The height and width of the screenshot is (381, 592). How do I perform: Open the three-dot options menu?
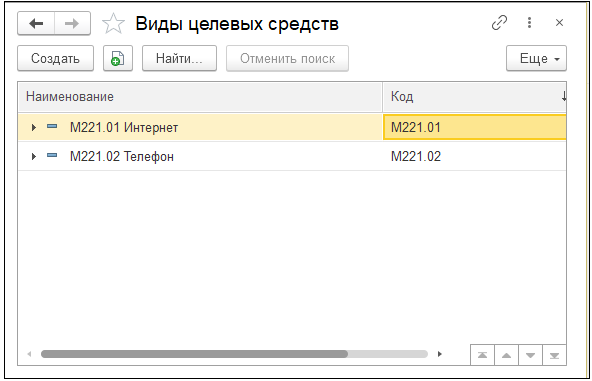click(x=529, y=23)
